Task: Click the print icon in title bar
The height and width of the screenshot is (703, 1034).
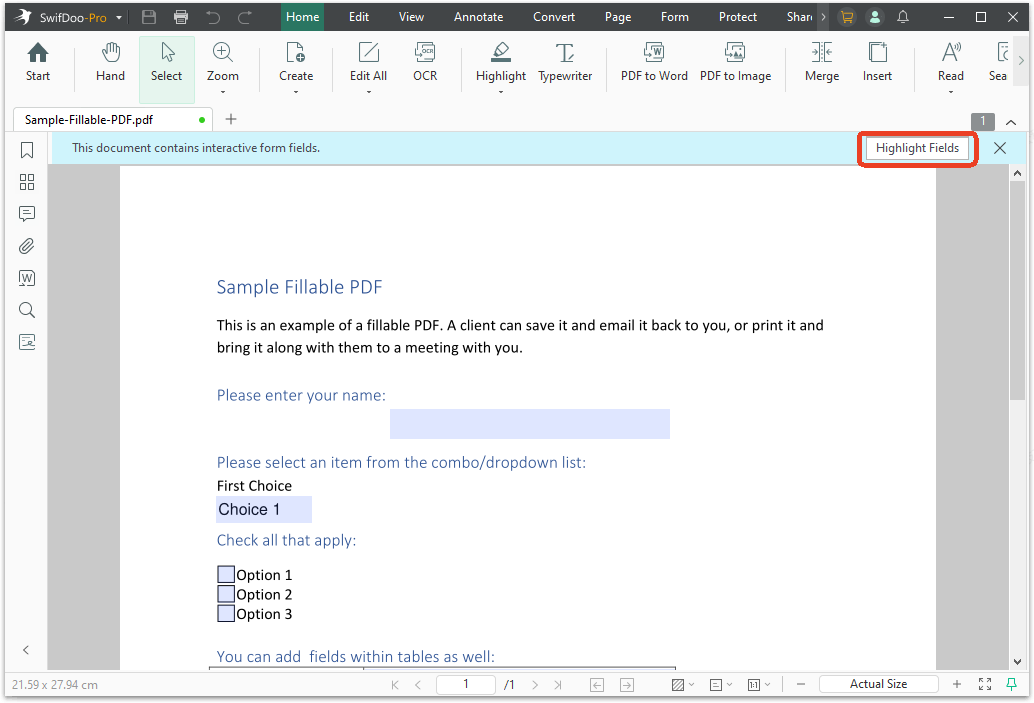Action: 181,17
